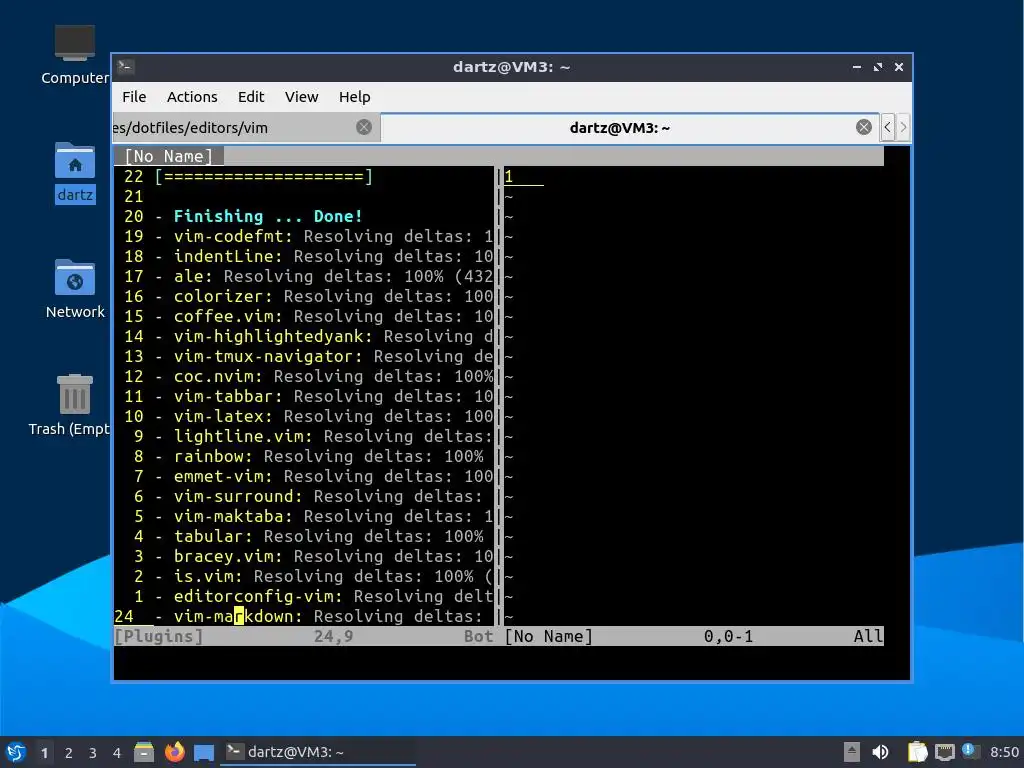Switch to workspace 1
Screen dimensions: 1024x768
(44, 753)
